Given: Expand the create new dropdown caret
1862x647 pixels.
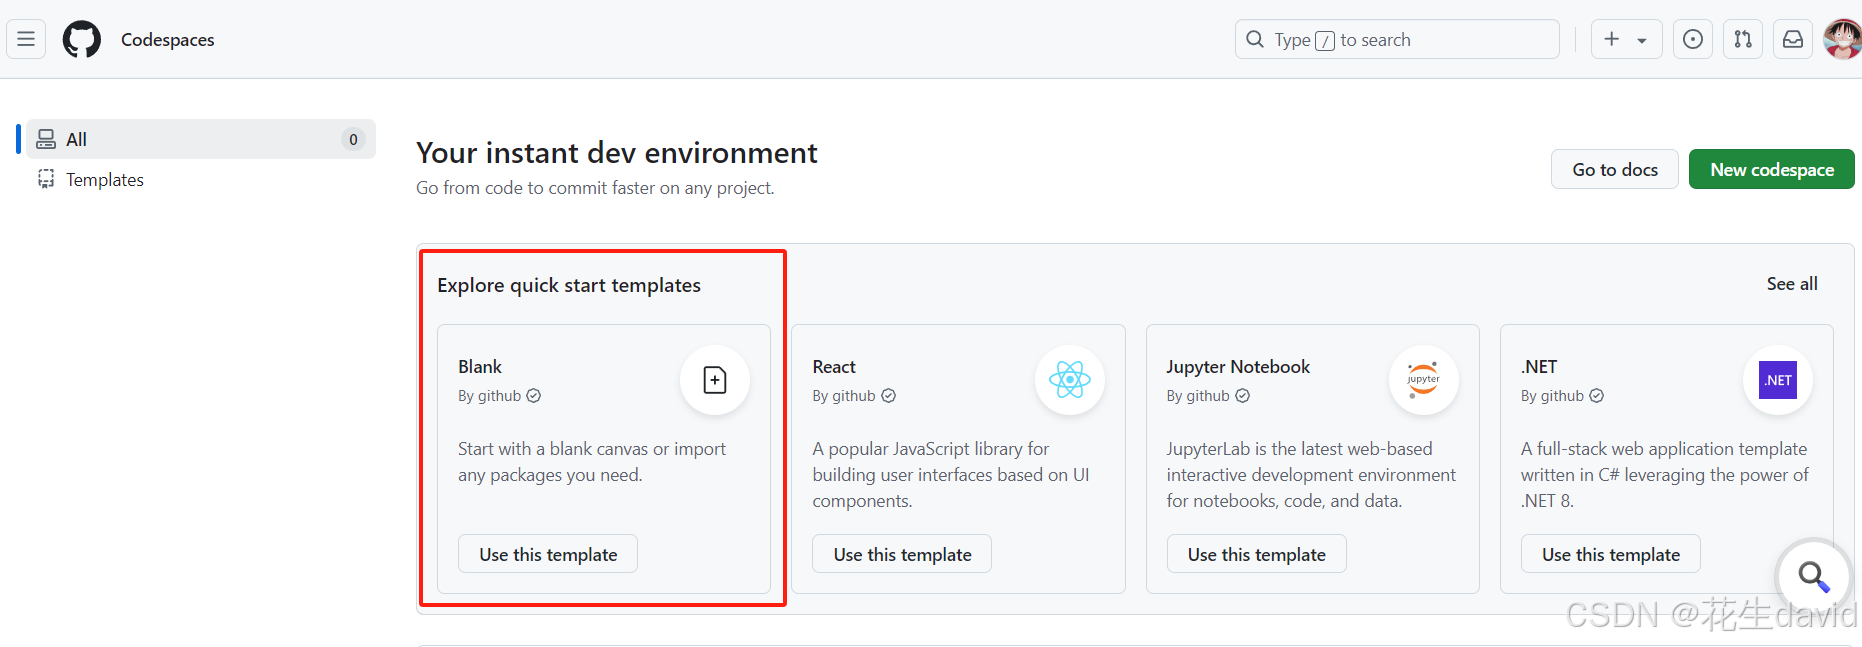Looking at the screenshot, I should 1642,40.
